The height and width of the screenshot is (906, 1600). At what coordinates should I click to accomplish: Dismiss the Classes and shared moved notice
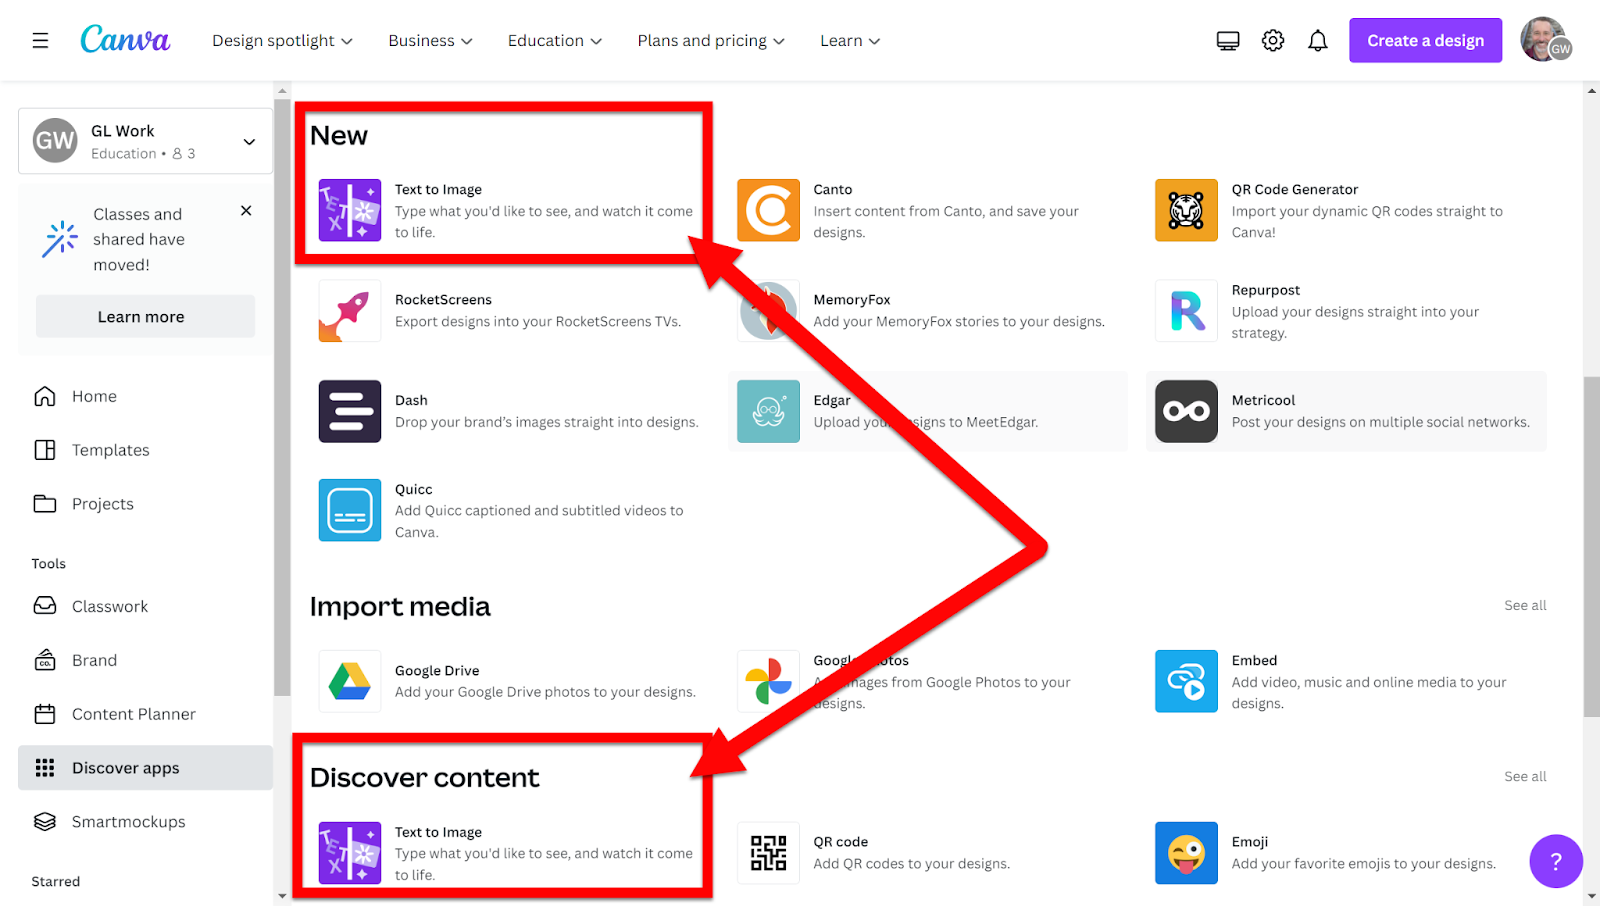click(246, 211)
